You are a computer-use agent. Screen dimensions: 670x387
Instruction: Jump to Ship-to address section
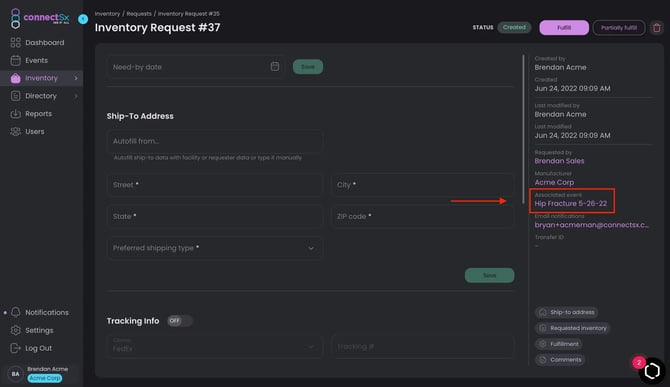[x=566, y=312]
